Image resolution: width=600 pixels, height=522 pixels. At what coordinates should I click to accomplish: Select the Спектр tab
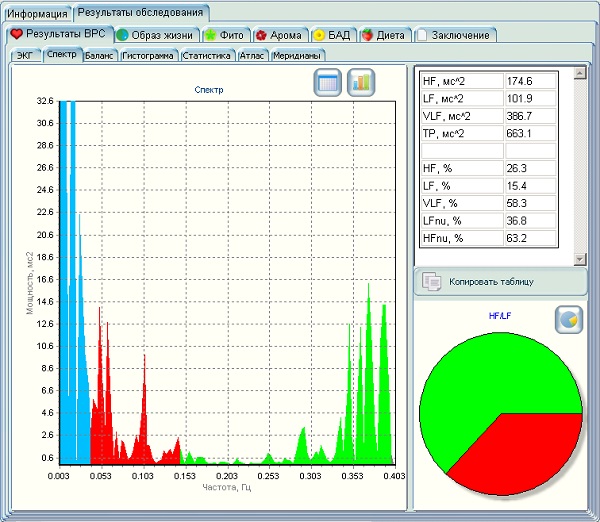(62, 54)
